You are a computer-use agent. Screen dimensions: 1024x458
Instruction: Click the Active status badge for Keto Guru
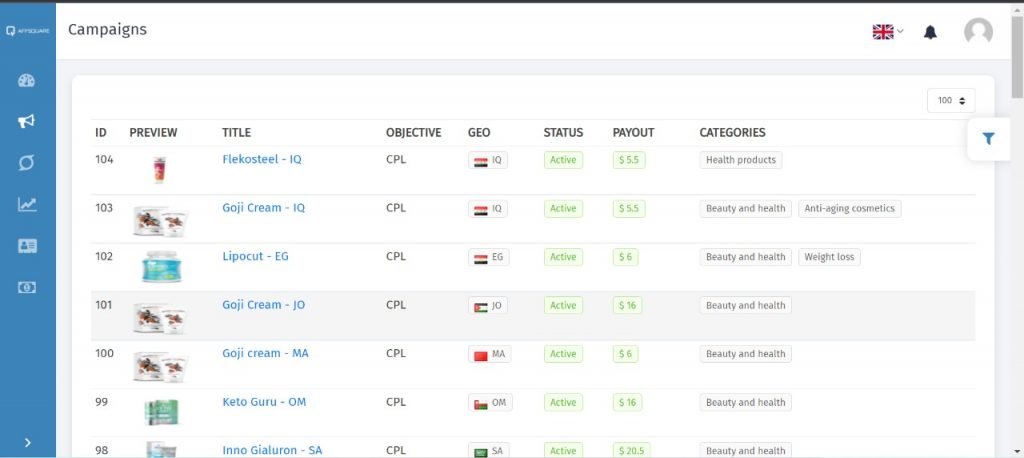pos(563,402)
